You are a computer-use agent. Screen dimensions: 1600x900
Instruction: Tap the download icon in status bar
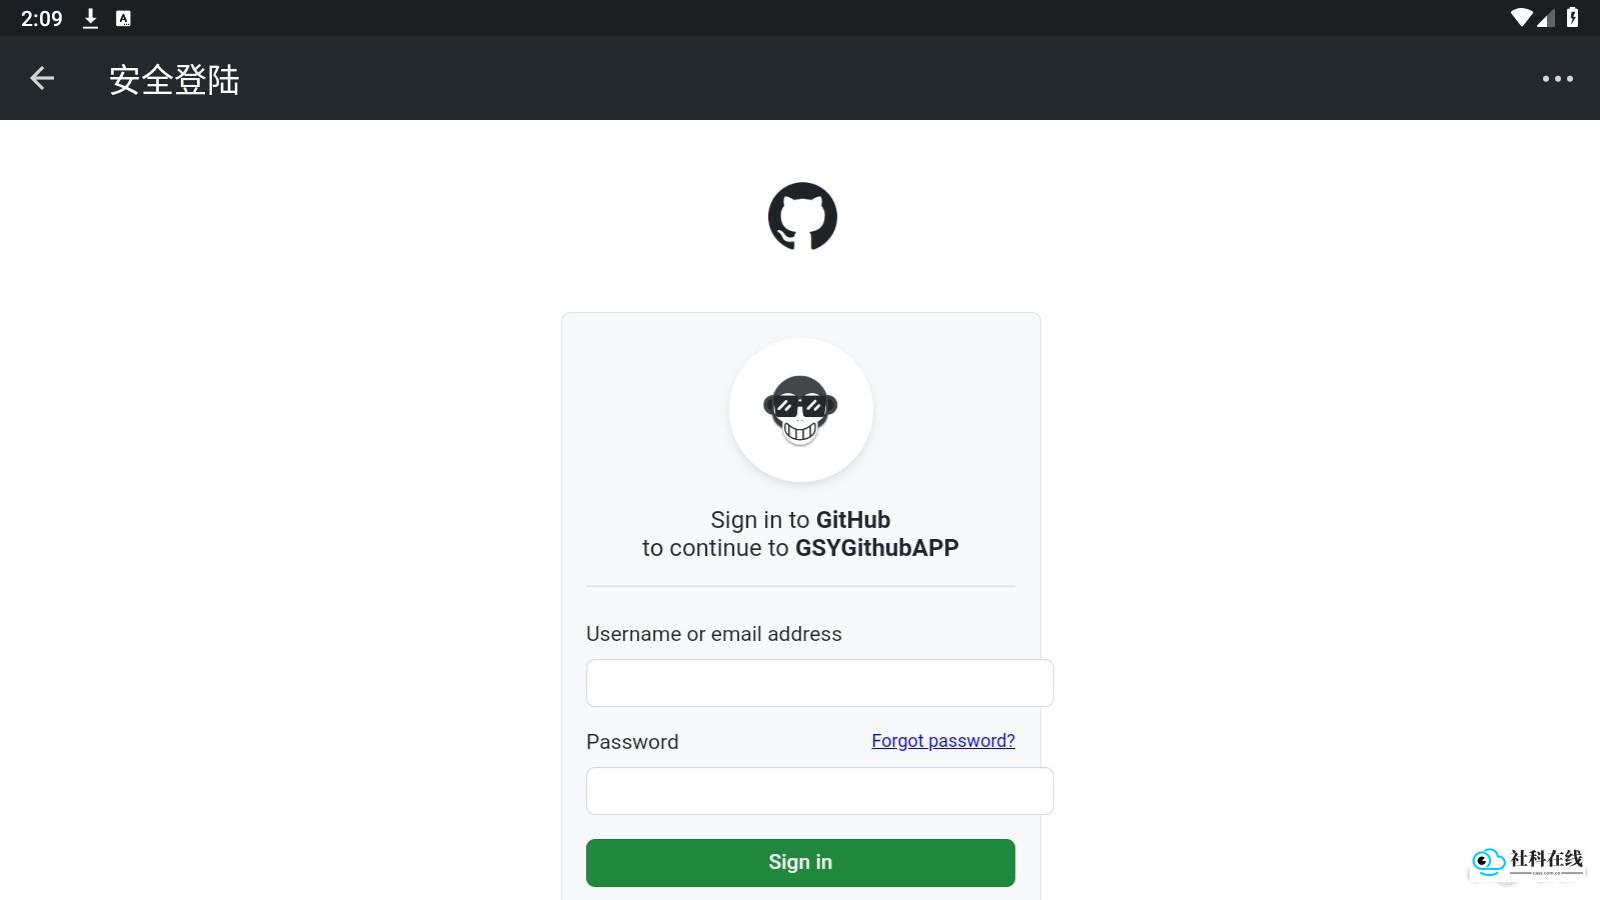pos(90,18)
